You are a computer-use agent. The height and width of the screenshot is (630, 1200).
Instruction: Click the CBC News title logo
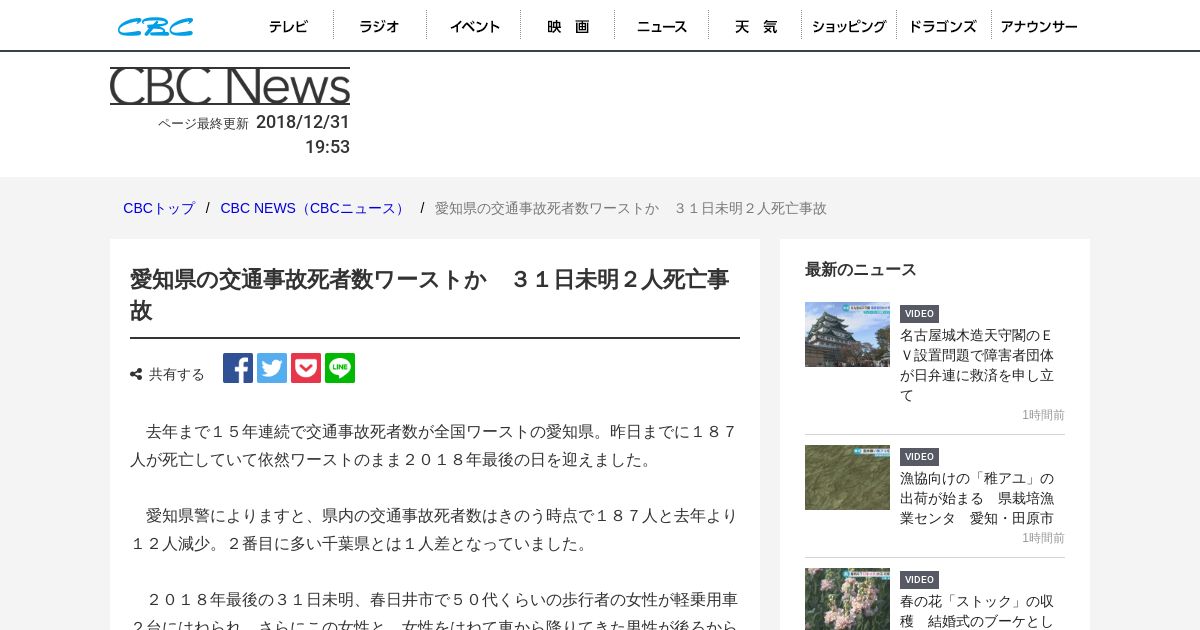tap(230, 87)
